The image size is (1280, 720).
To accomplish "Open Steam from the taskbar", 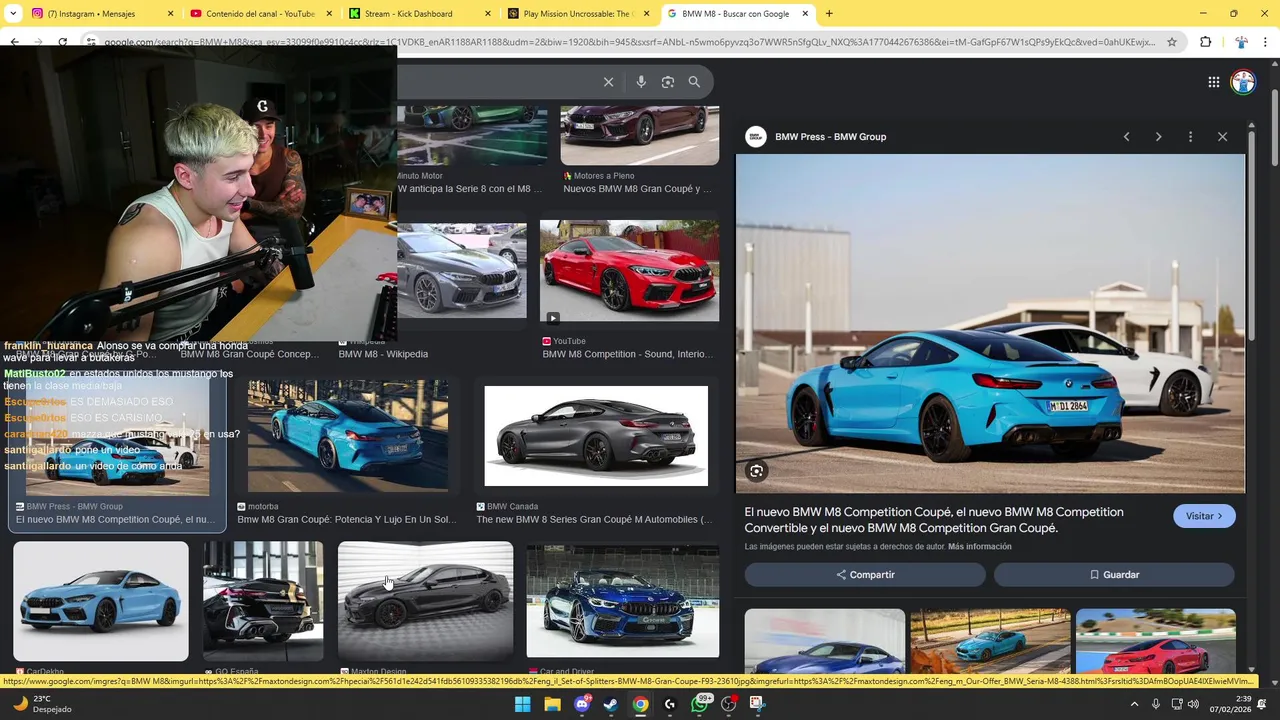I will (611, 704).
